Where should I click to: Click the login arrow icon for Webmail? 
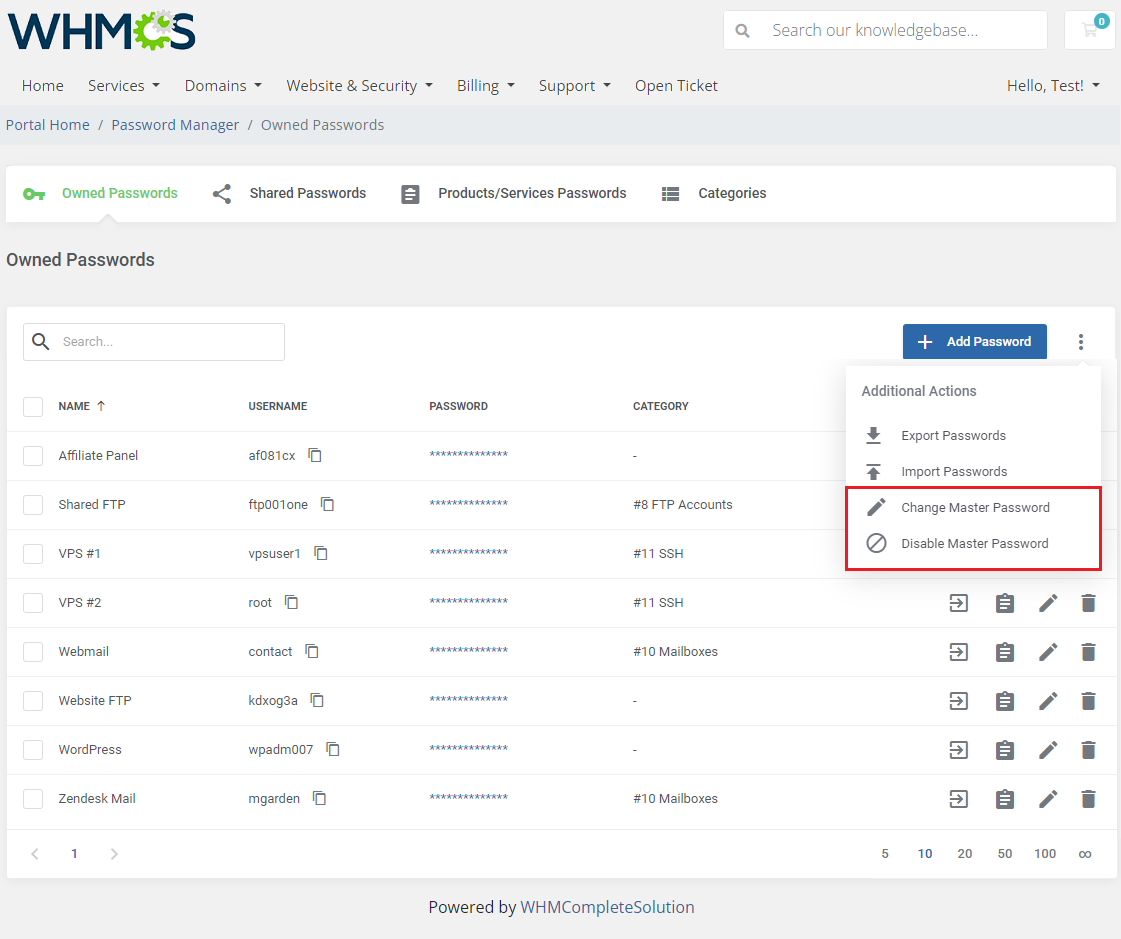(x=959, y=652)
